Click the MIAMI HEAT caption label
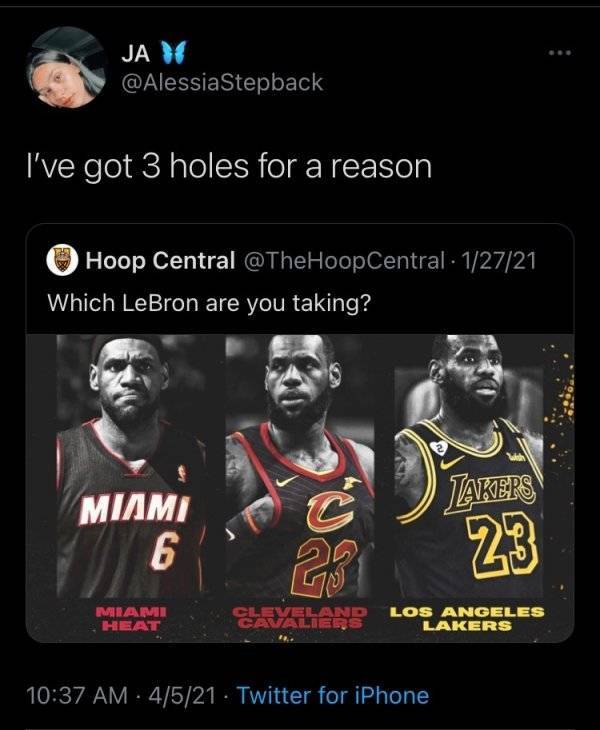The image size is (600, 730). coord(130,618)
